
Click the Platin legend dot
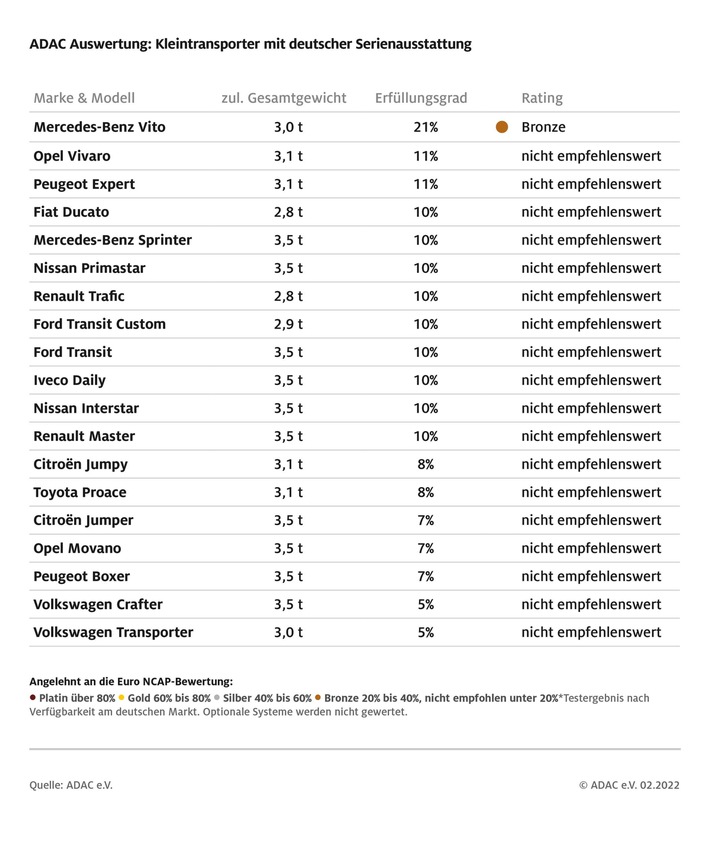pyautogui.click(x=33, y=698)
